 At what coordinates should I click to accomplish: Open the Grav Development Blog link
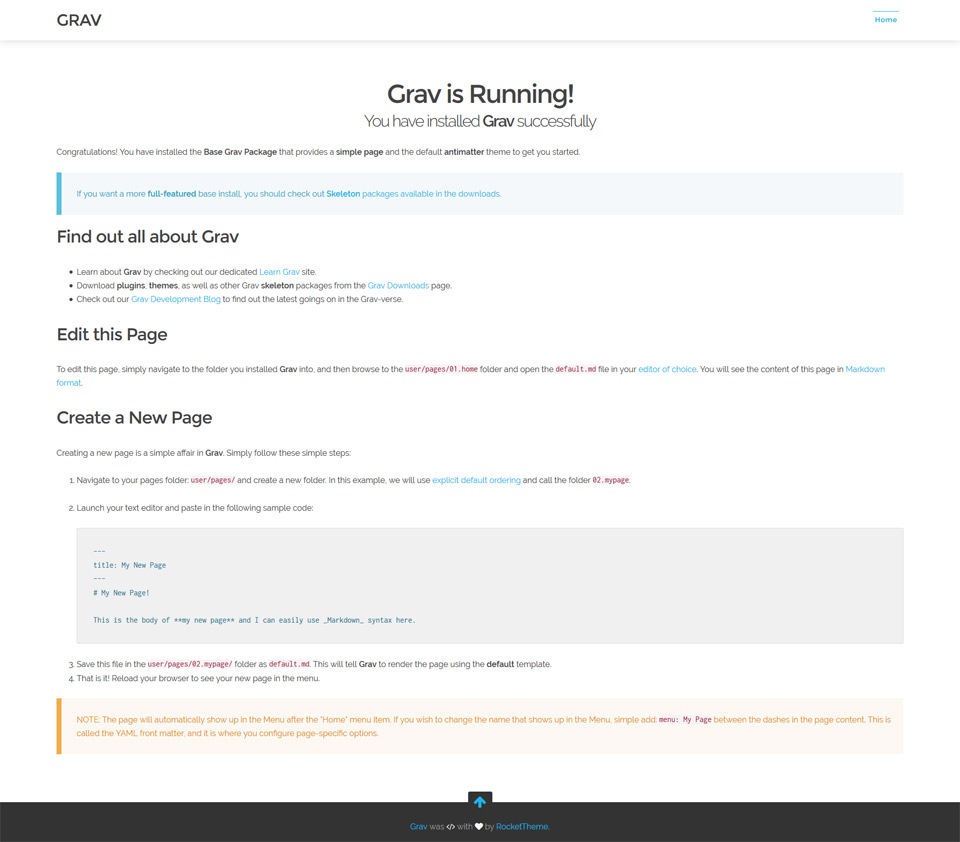(176, 299)
